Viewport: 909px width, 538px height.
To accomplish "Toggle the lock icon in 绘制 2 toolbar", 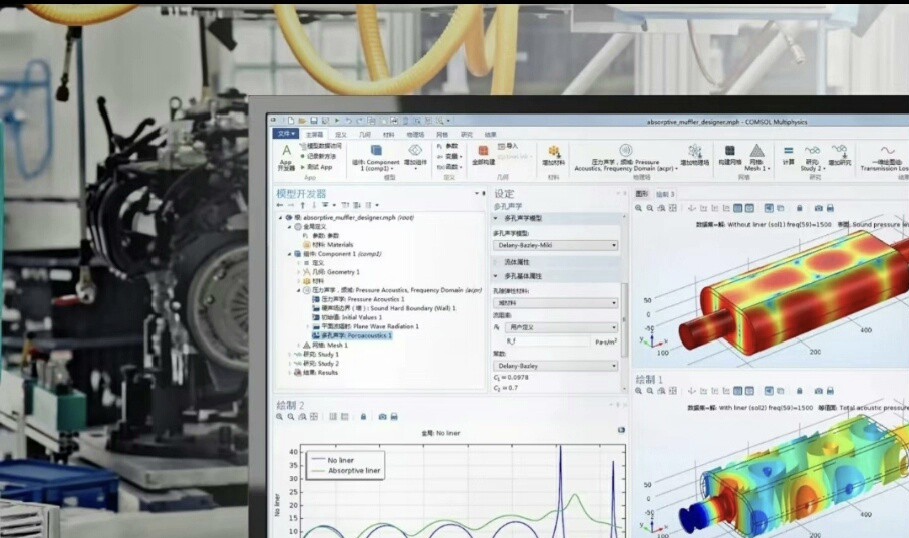I will coord(363,417).
